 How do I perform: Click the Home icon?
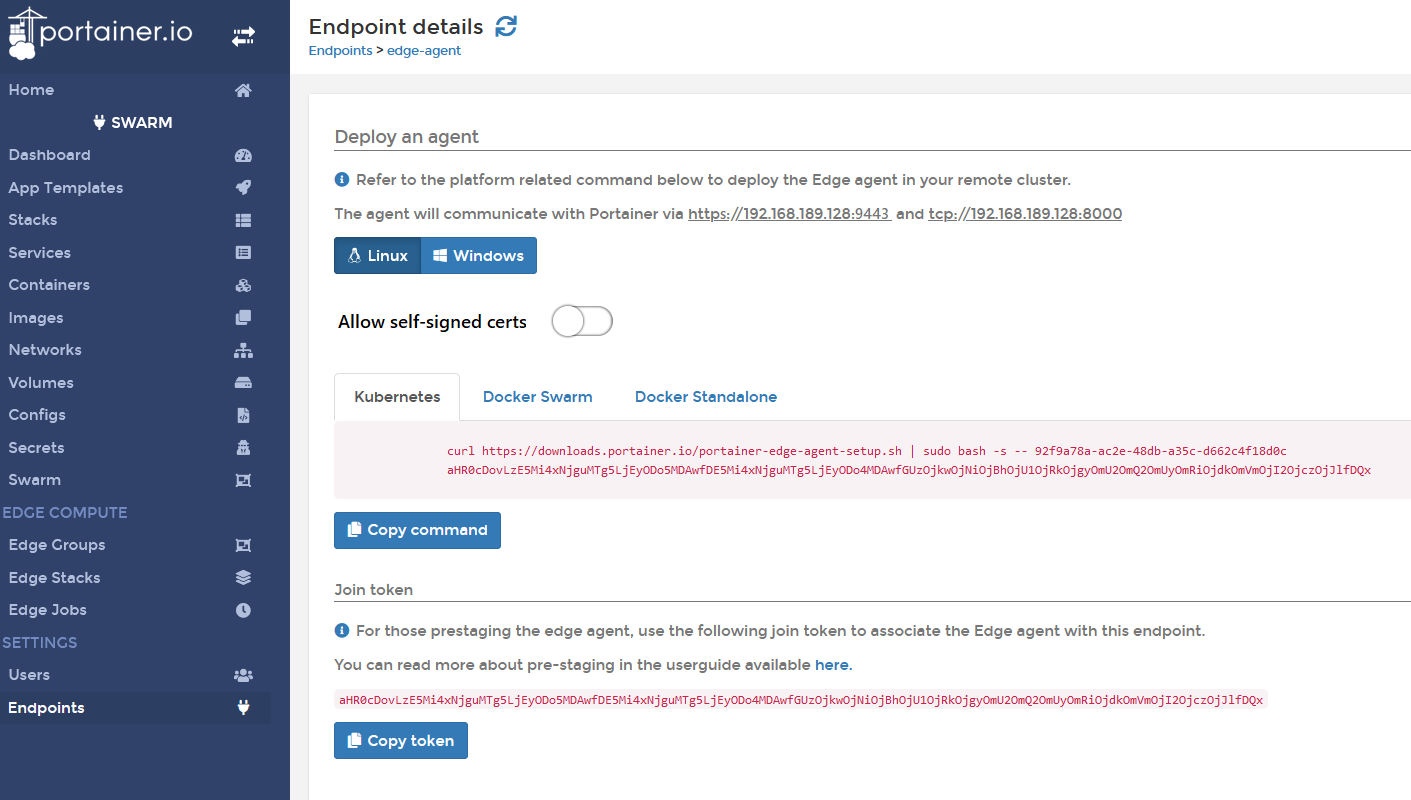243,89
